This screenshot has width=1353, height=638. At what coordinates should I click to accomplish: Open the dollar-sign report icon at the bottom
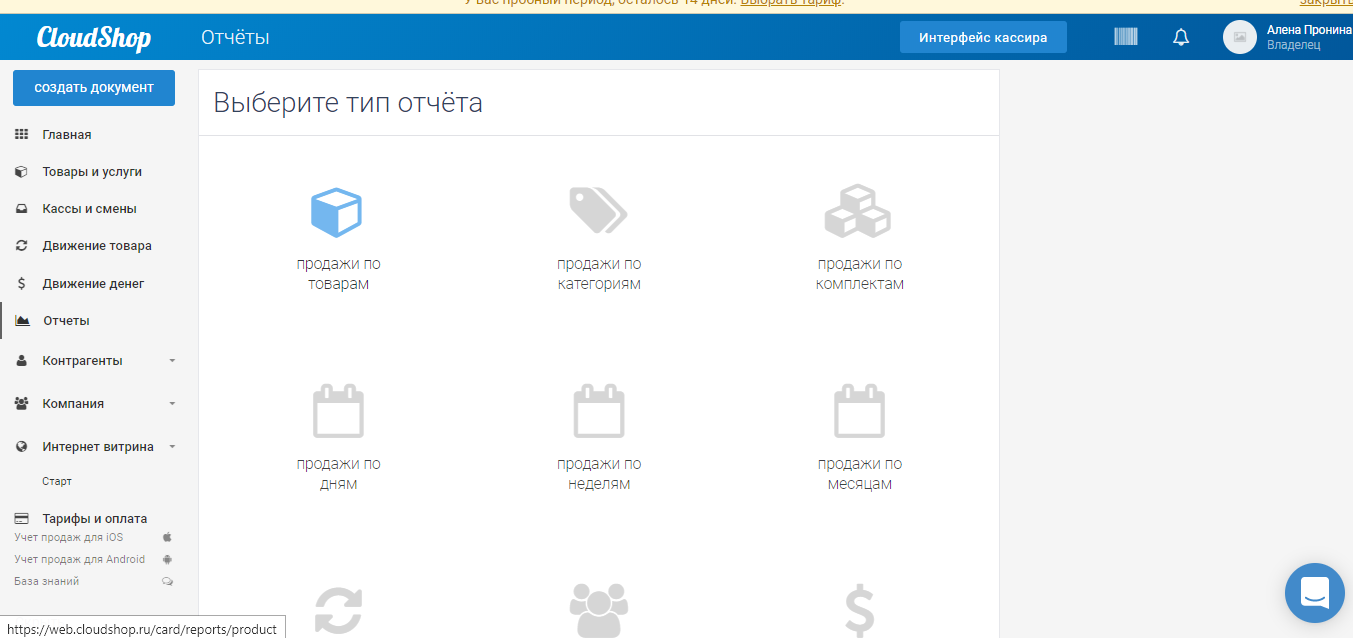point(858,608)
